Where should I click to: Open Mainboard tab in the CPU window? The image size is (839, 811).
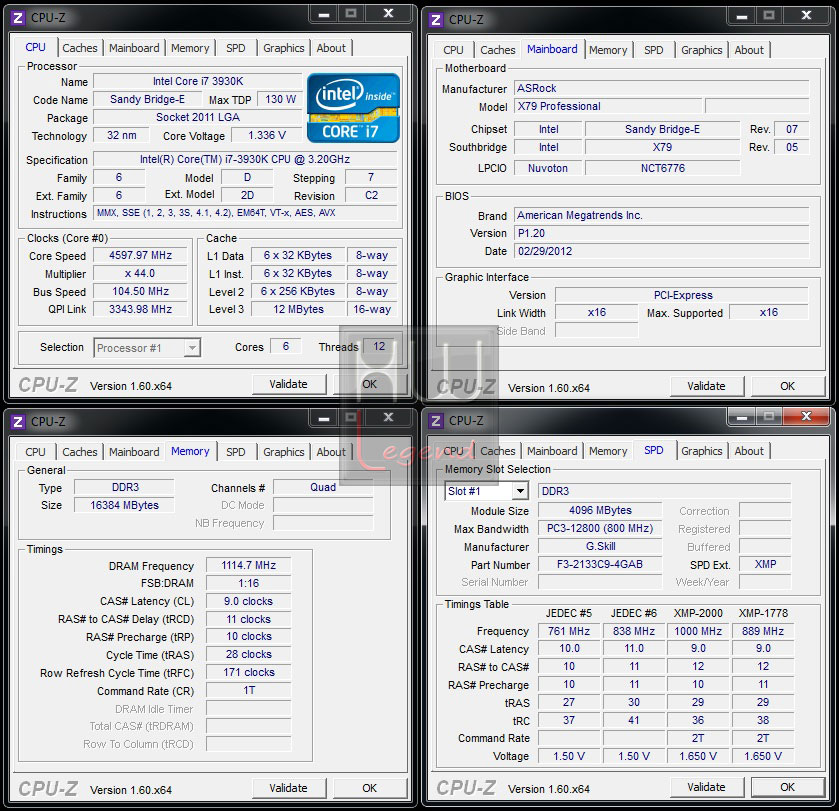click(x=134, y=48)
